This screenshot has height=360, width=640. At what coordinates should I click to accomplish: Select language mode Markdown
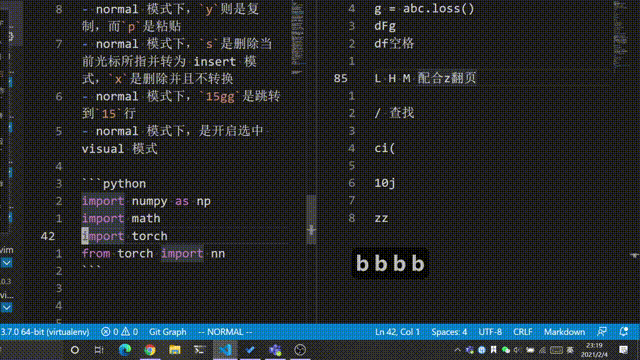click(x=564, y=332)
